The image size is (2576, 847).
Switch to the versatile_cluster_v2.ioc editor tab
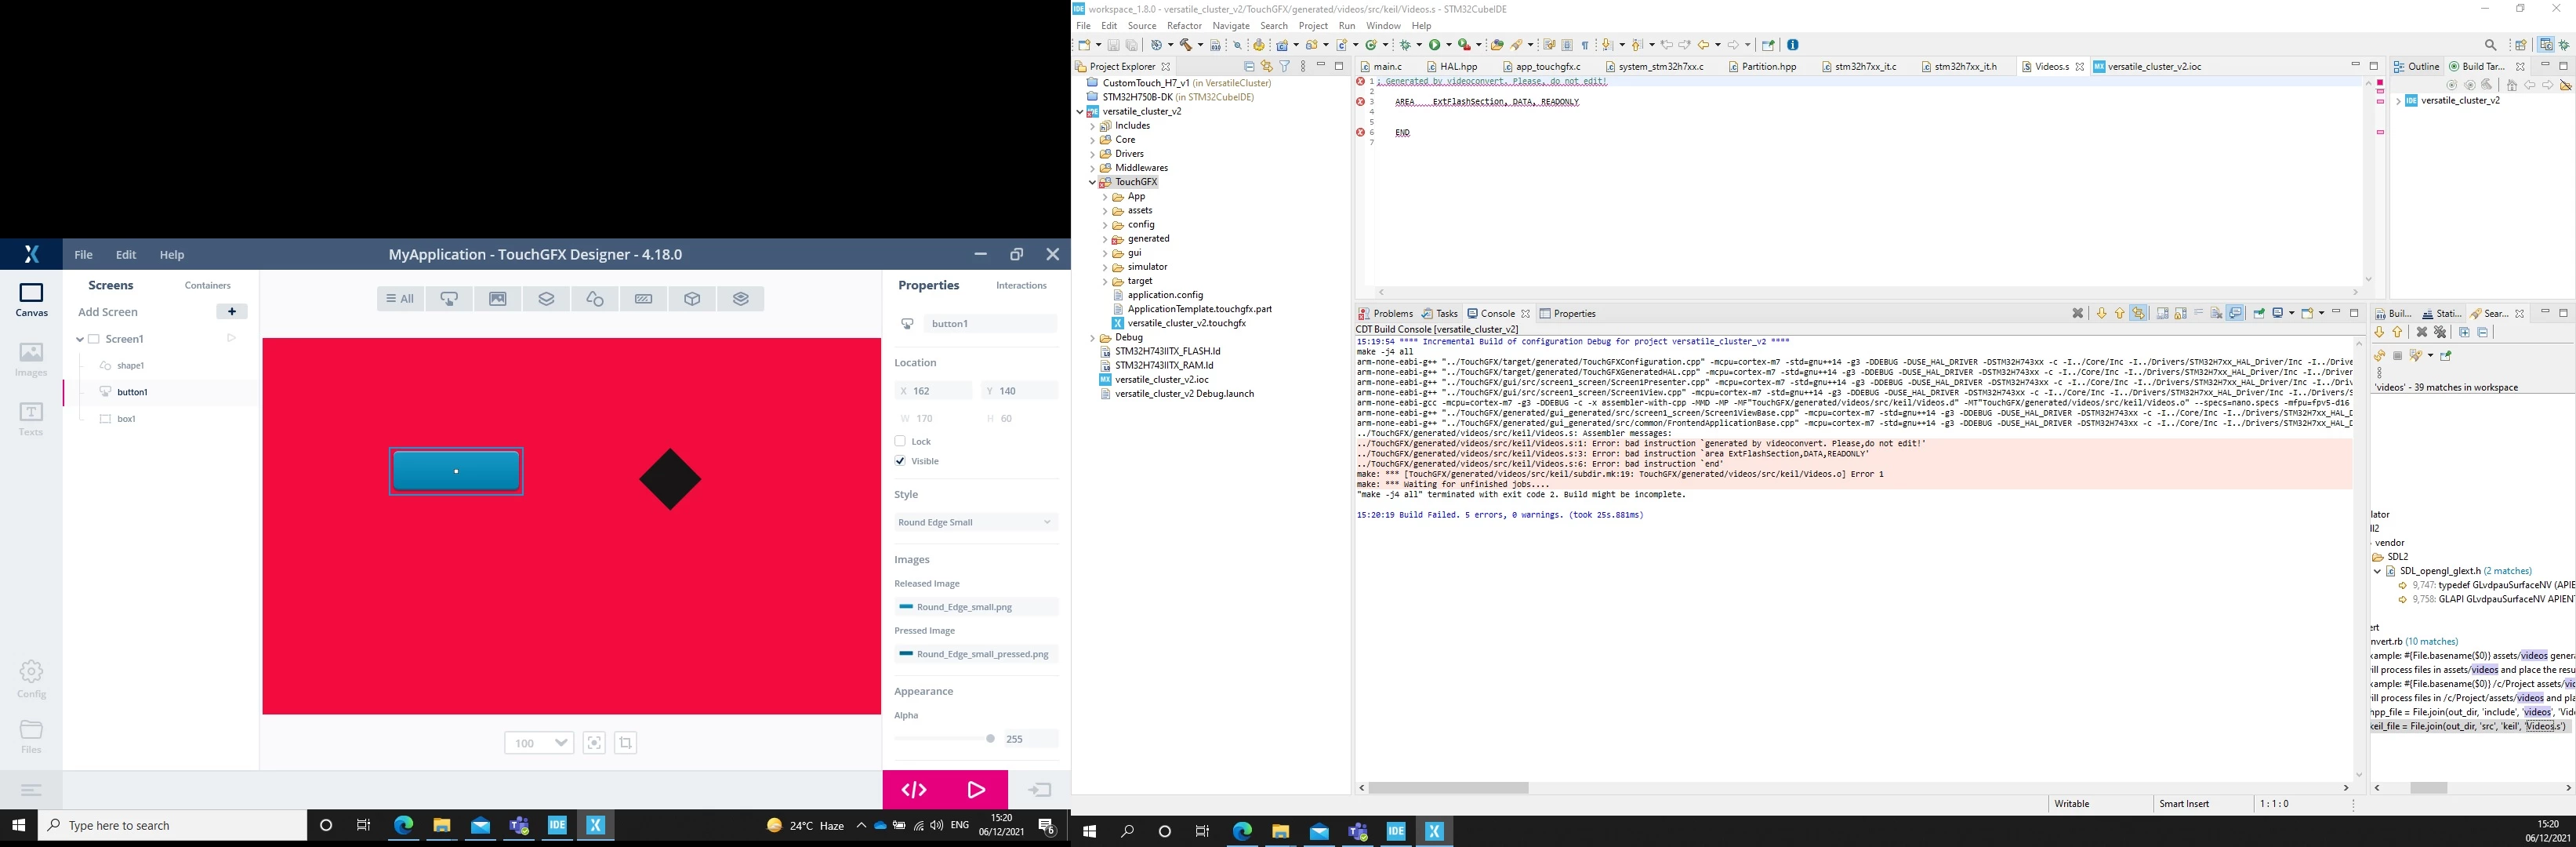(2147, 66)
